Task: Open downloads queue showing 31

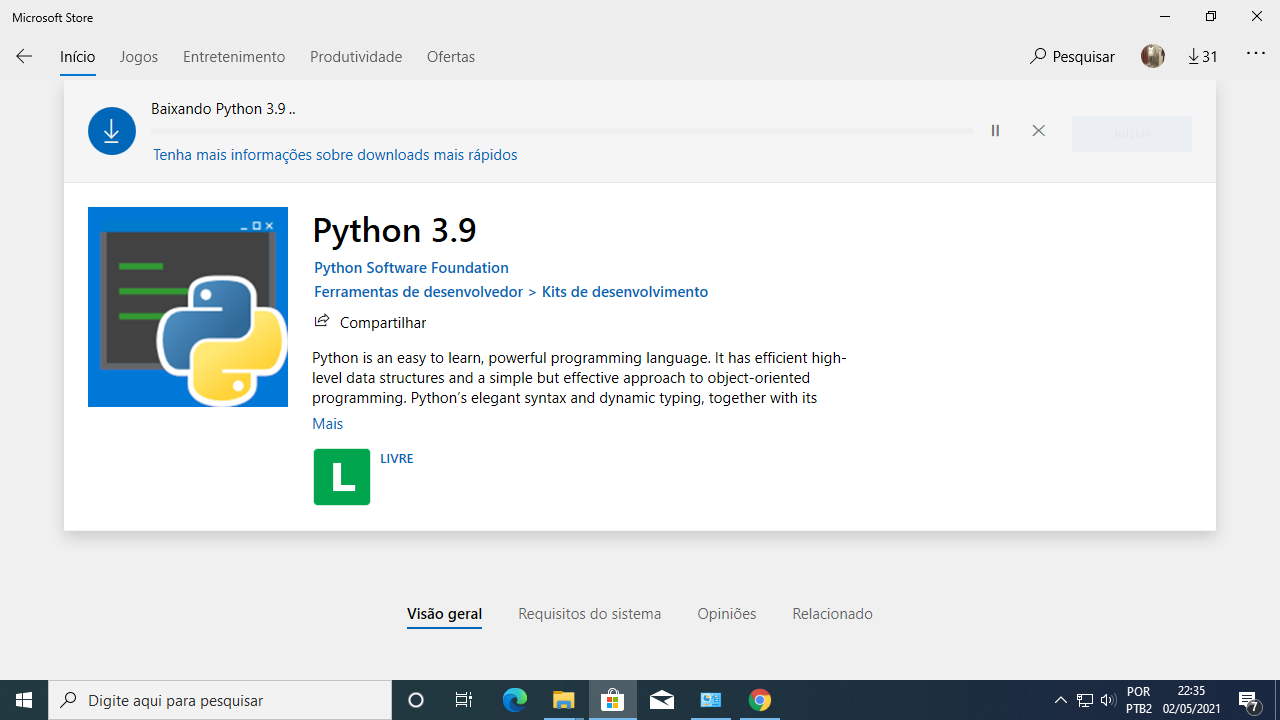Action: coord(1203,57)
